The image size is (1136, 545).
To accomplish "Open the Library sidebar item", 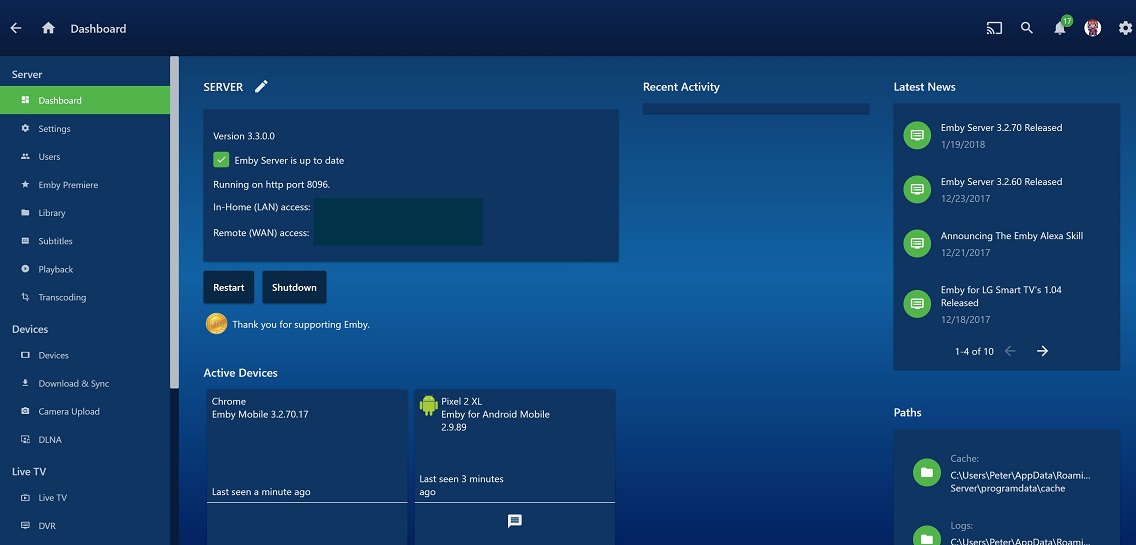I will (52, 213).
